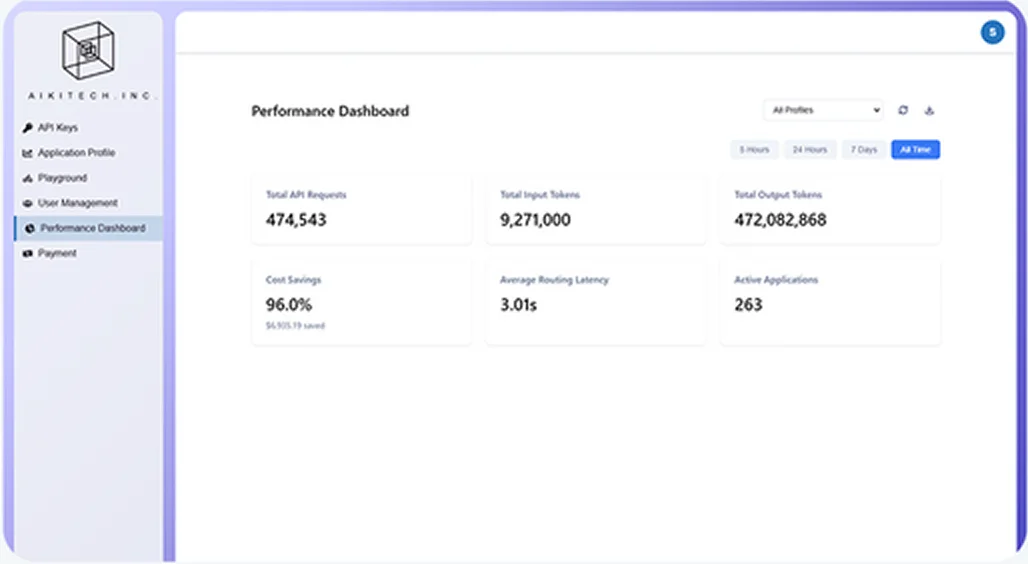Click the AikiTech cube logo
This screenshot has height=564, width=1028.
89,50
